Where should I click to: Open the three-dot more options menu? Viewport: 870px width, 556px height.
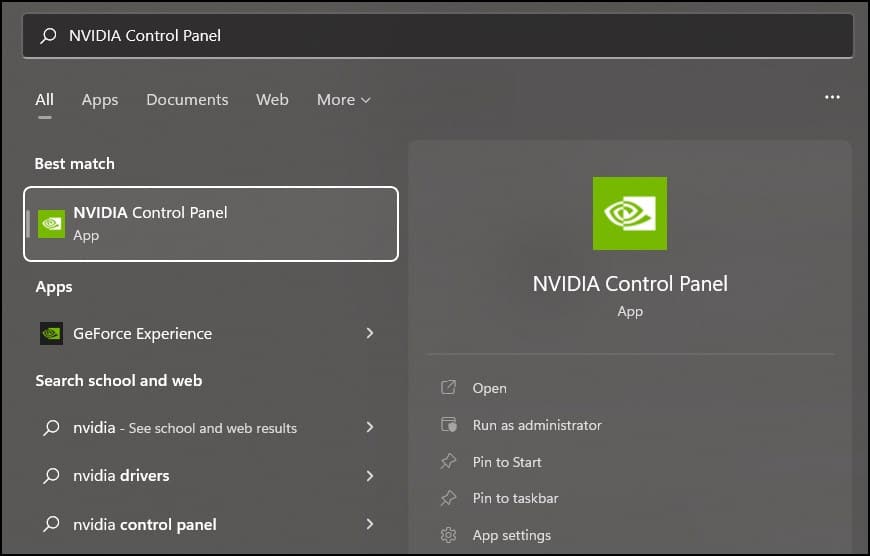pos(832,98)
